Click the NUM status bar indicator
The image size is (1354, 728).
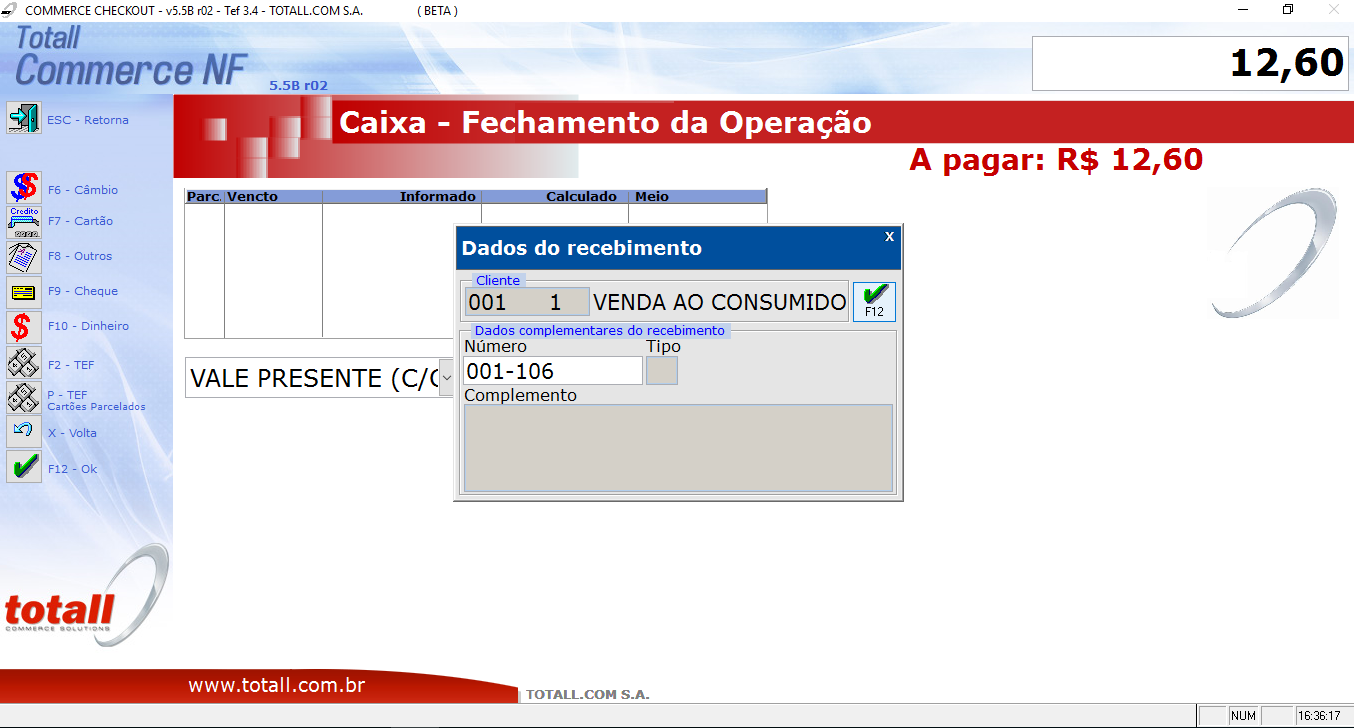(x=1243, y=716)
